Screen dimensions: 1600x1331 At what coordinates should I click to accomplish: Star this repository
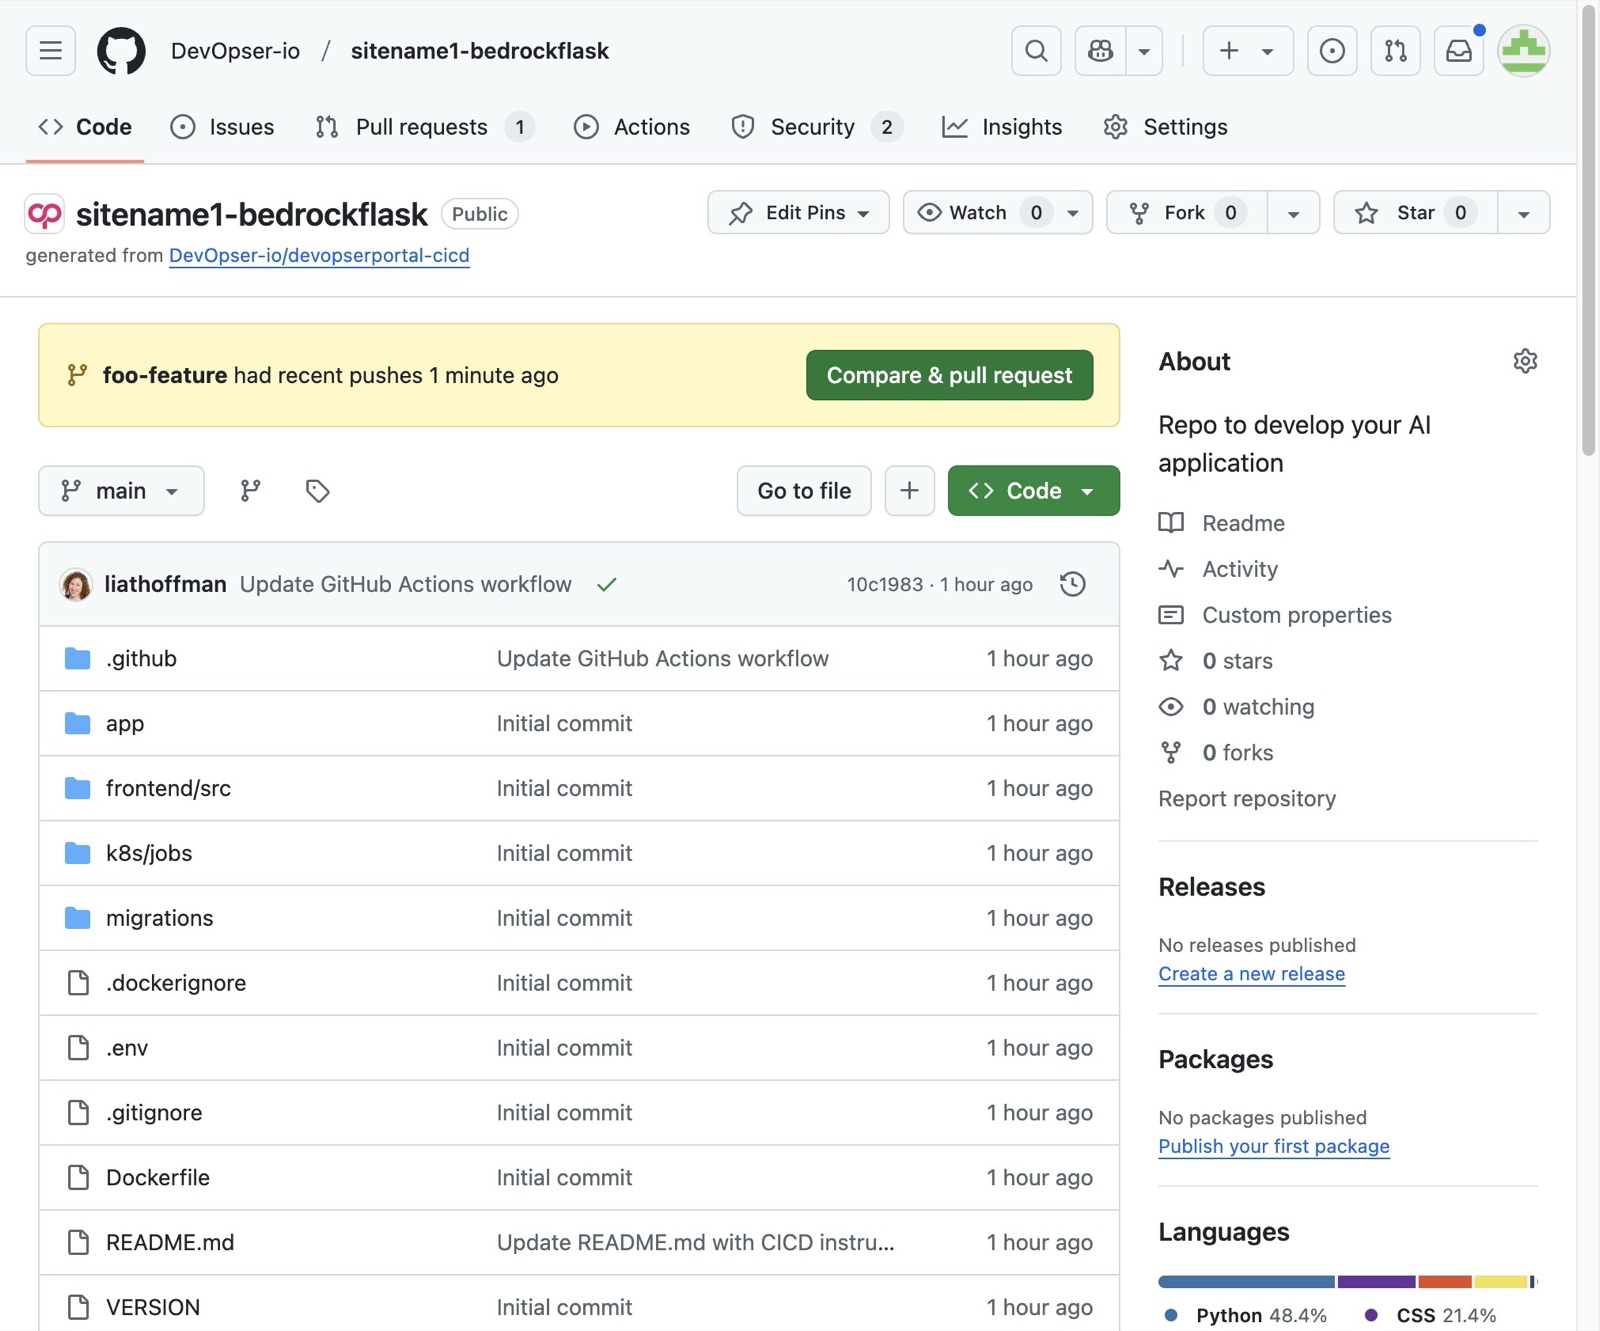coord(1415,212)
